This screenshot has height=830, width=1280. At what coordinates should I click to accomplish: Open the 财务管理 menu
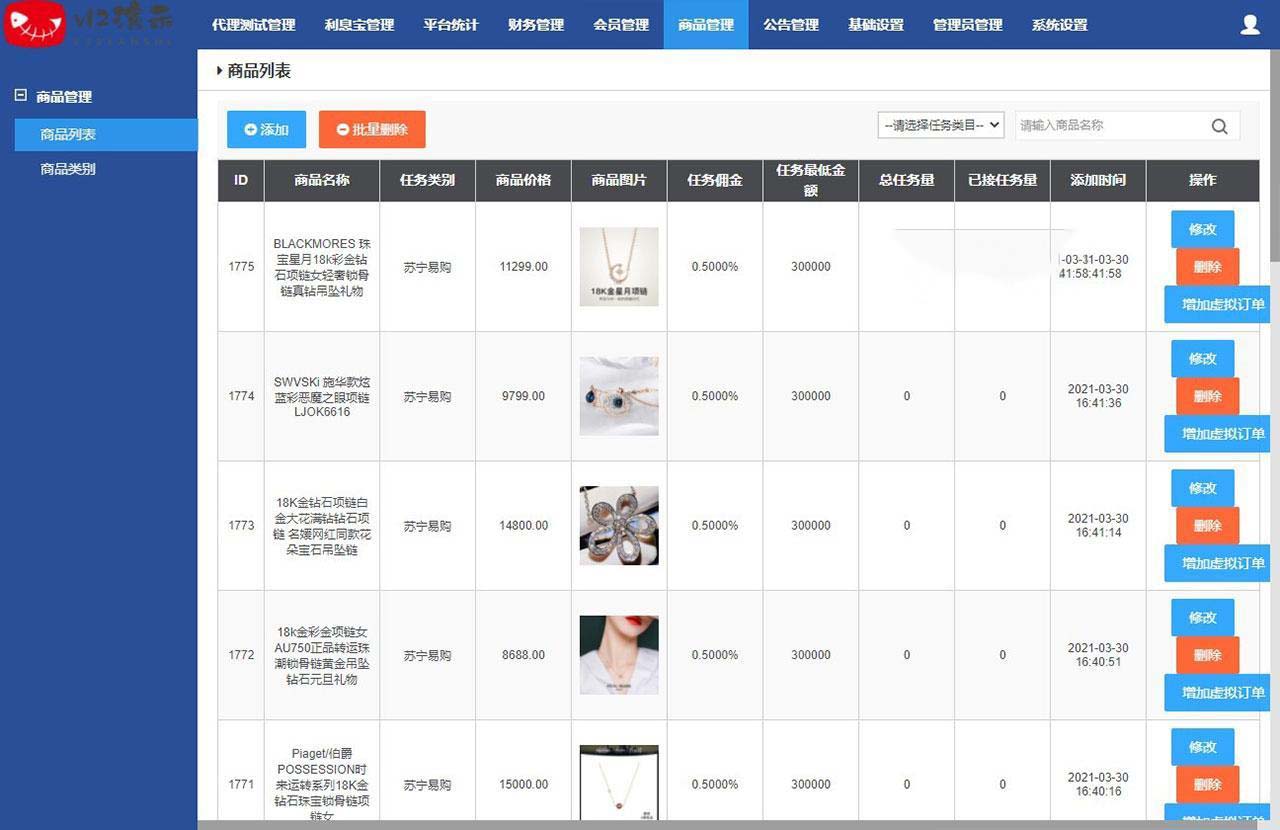(536, 25)
